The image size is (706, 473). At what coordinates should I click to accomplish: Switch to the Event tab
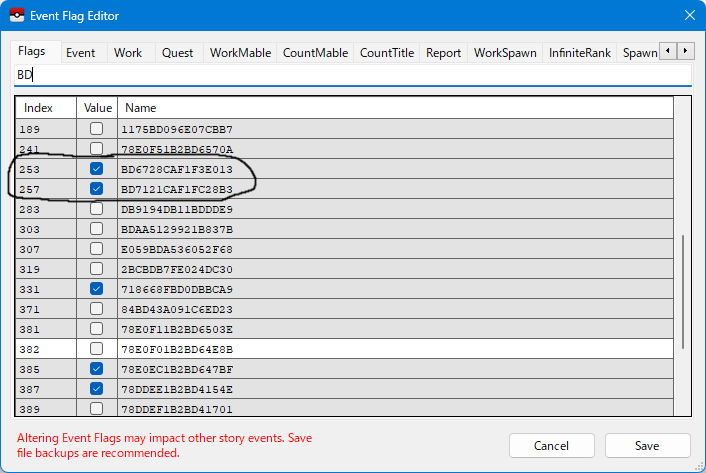coord(81,53)
